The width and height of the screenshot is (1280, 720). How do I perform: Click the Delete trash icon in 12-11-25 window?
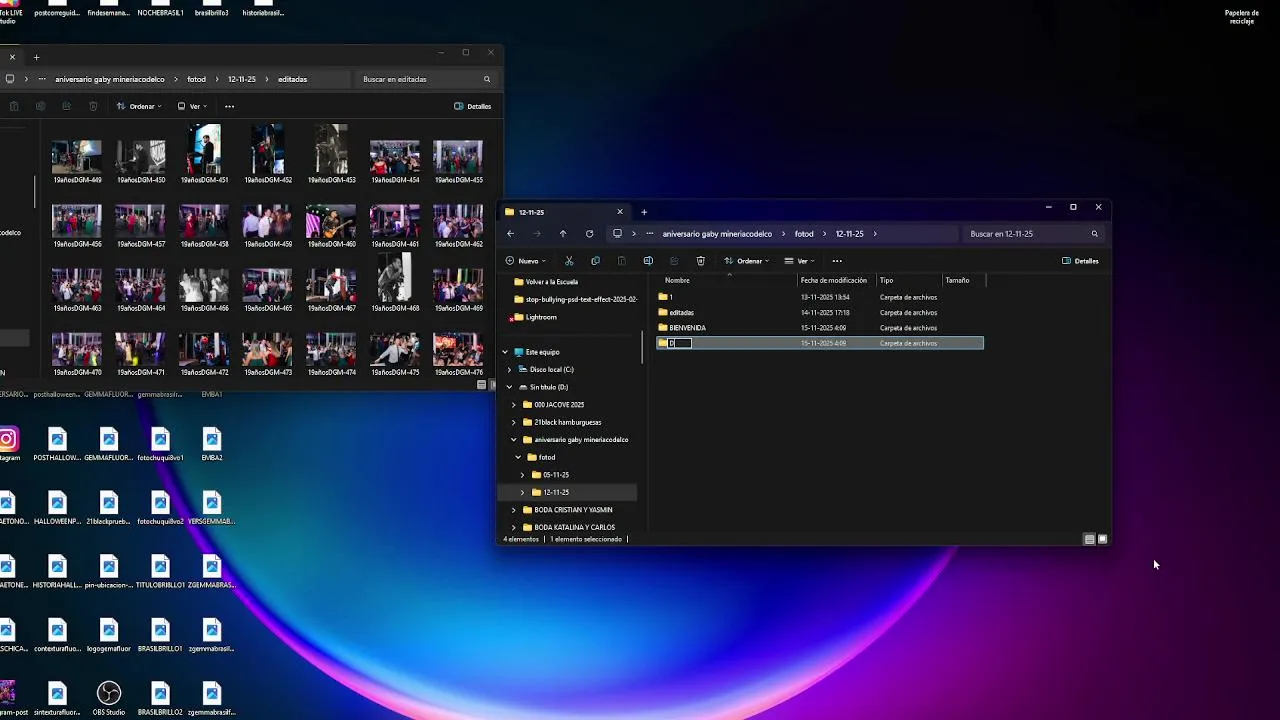point(700,261)
